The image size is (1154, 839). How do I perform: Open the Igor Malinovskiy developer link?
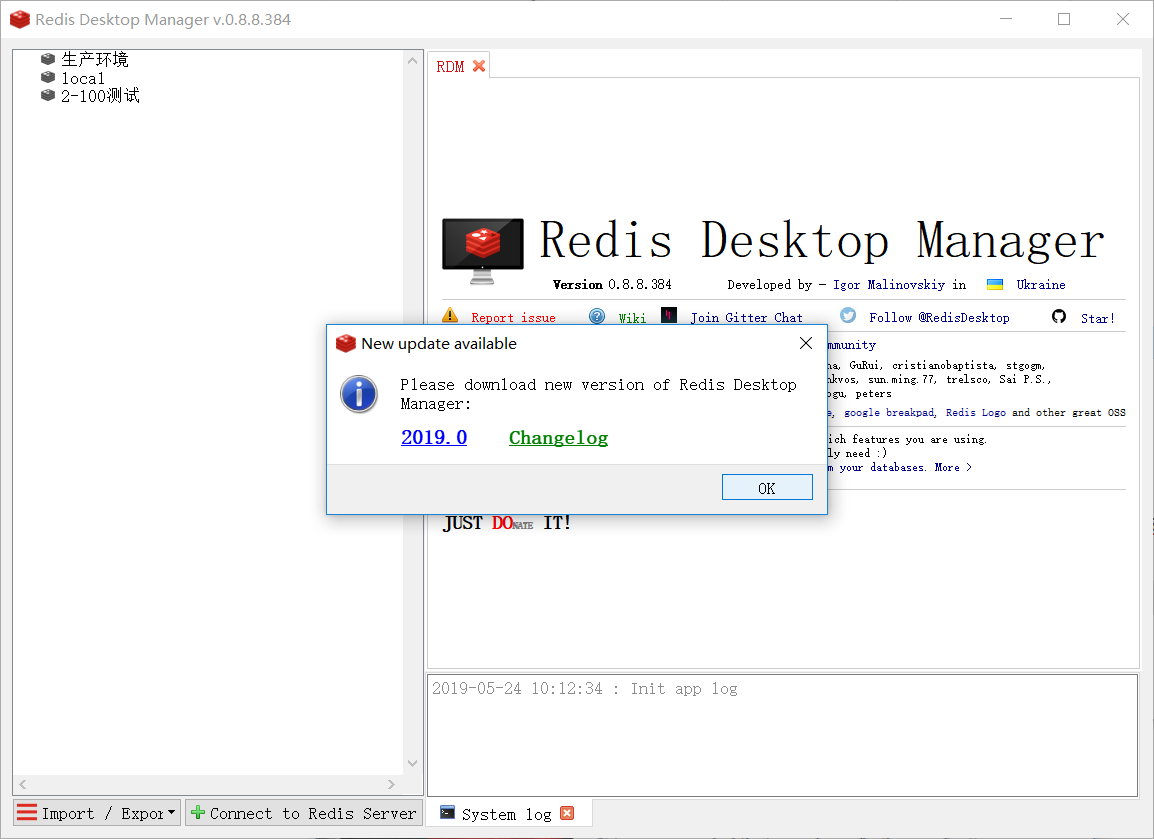point(889,285)
